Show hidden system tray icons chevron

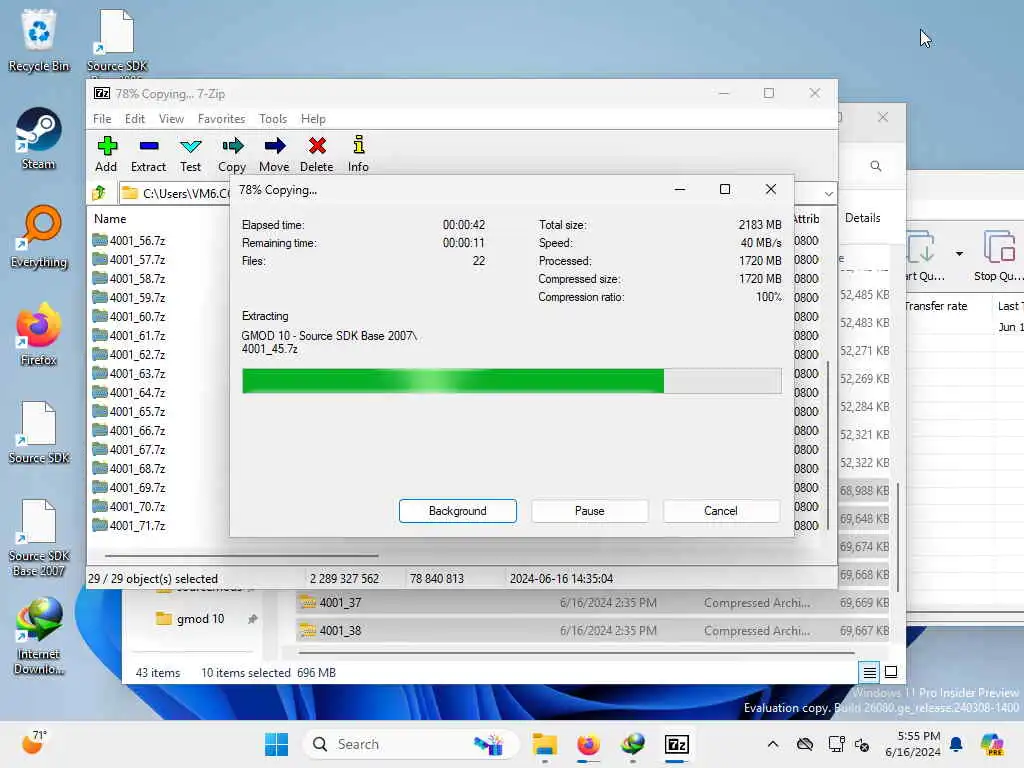(773, 744)
